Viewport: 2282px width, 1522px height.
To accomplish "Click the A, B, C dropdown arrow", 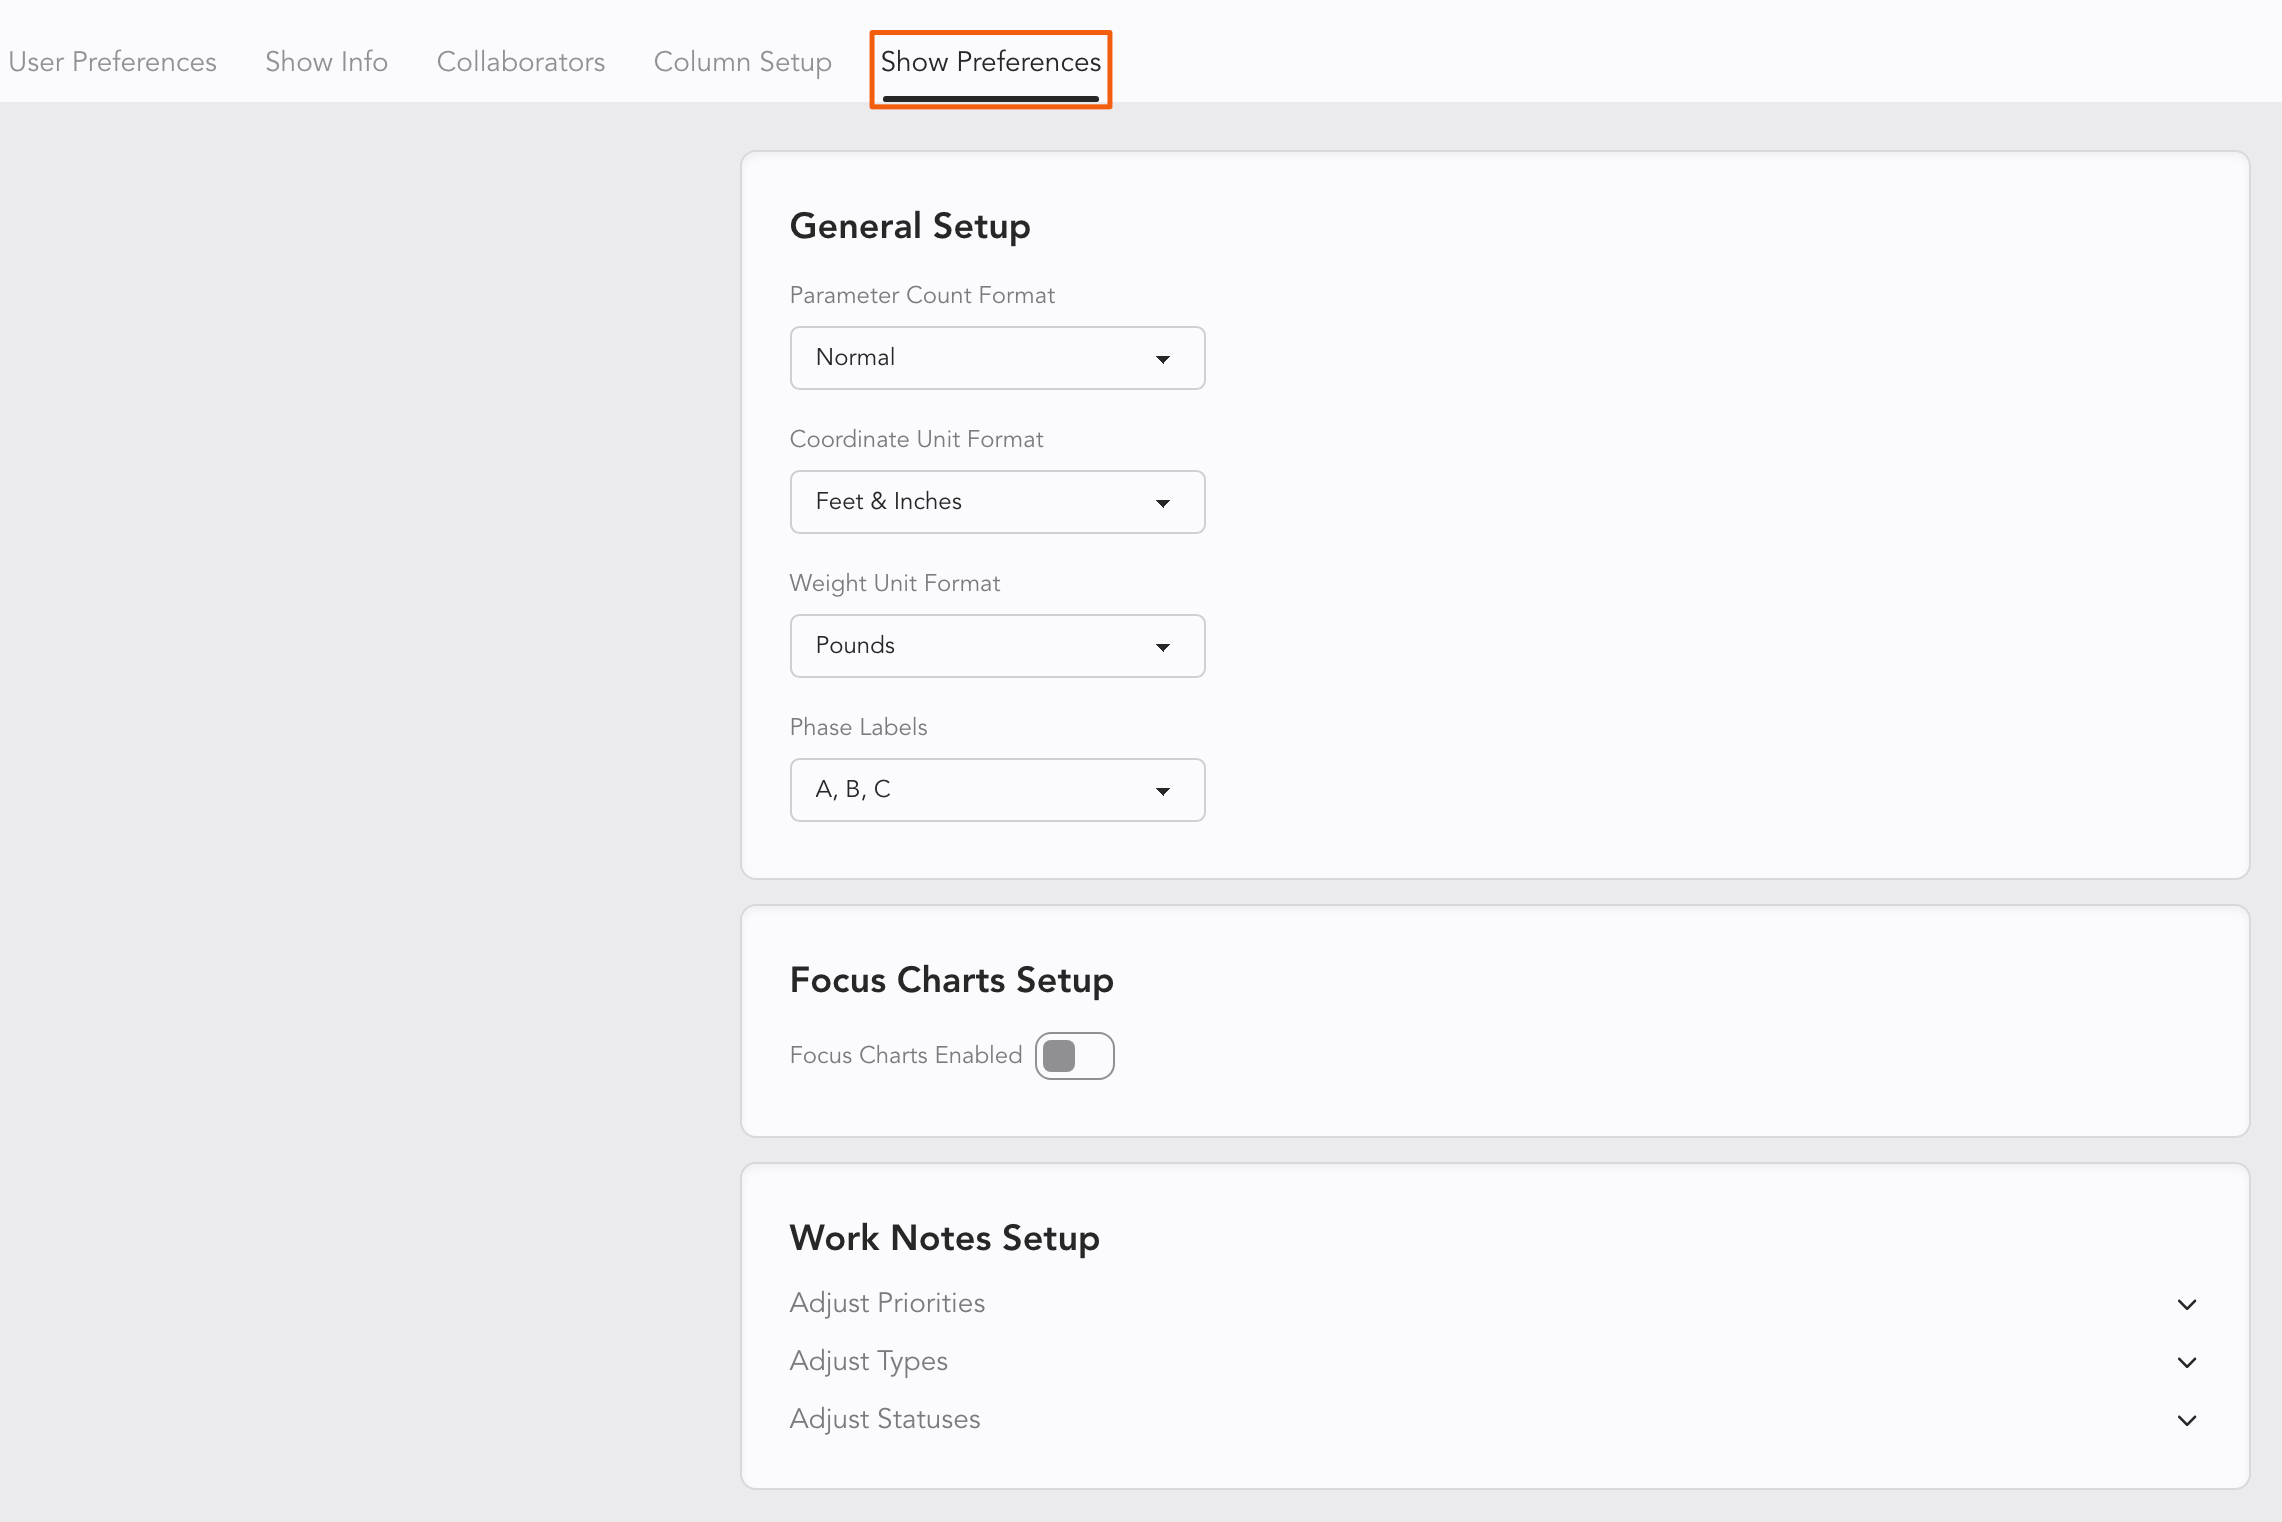I will (x=1162, y=791).
